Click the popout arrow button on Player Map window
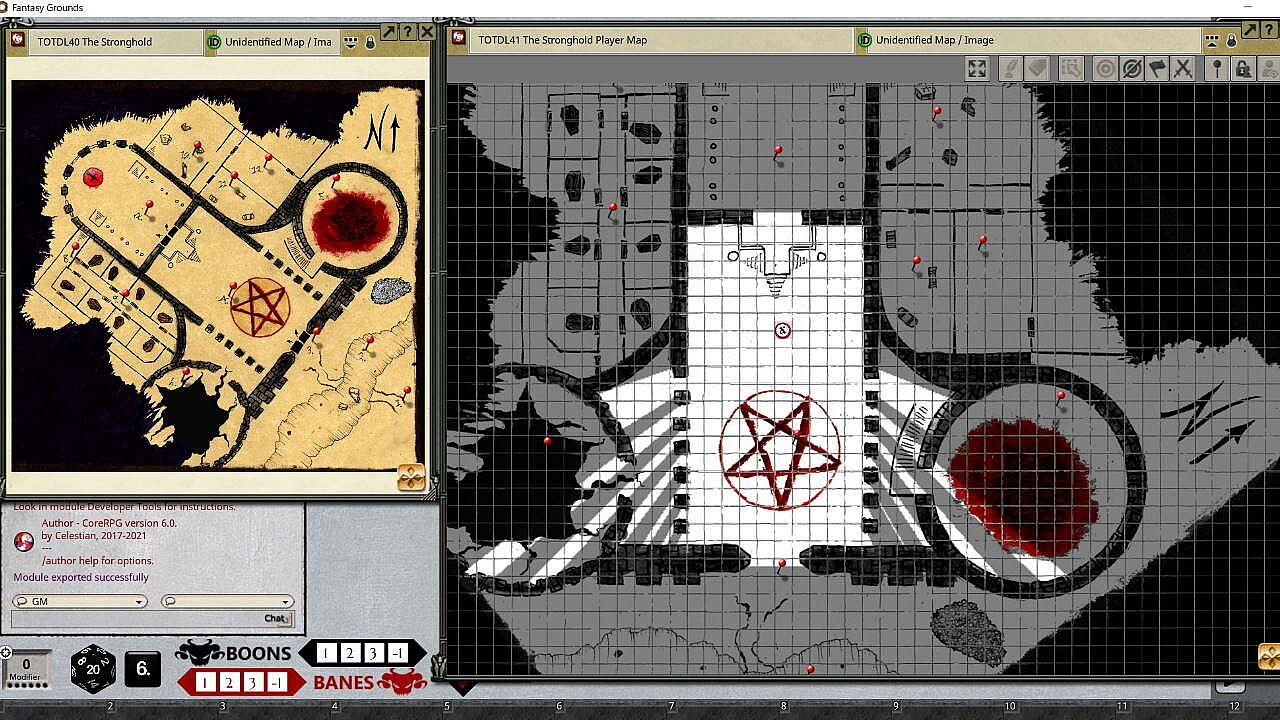This screenshot has width=1280, height=720. click(1249, 31)
